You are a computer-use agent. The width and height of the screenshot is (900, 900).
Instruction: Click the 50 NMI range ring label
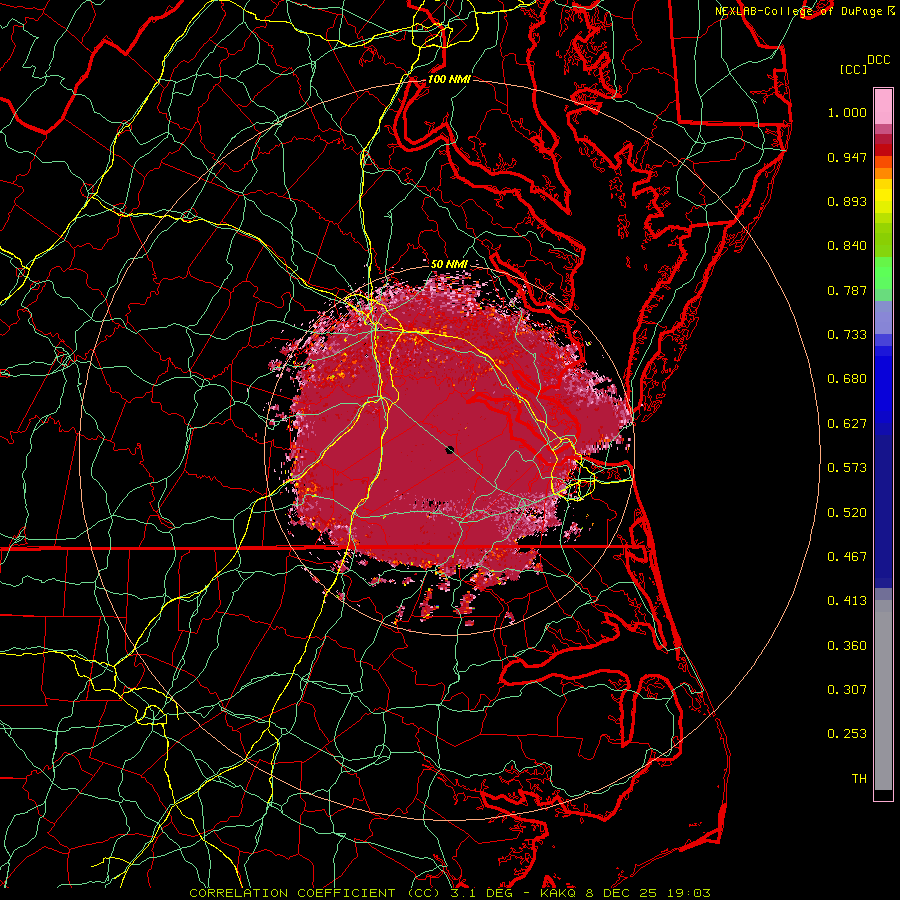pos(449,264)
